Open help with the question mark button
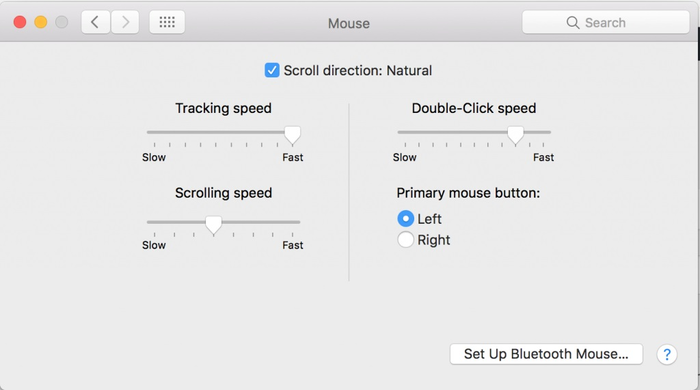The width and height of the screenshot is (700, 390). coord(667,355)
